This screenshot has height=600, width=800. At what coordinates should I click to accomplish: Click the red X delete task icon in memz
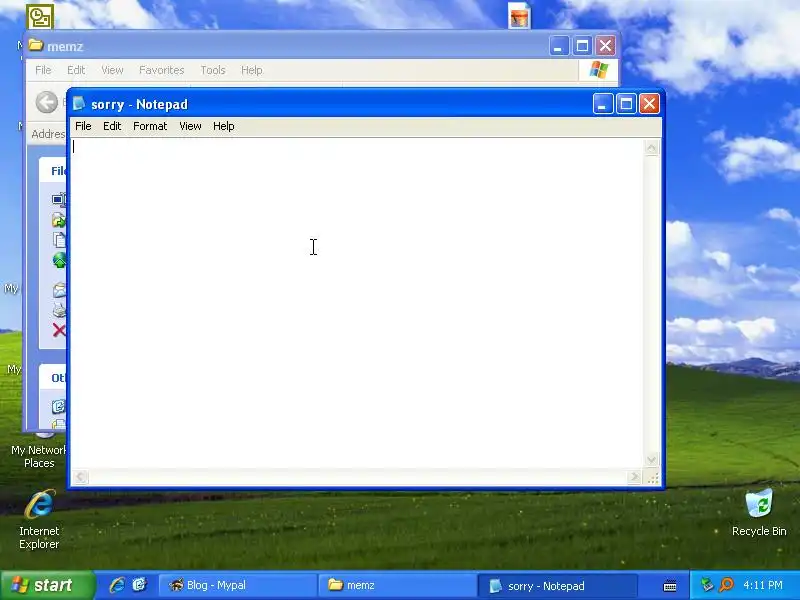click(x=59, y=331)
